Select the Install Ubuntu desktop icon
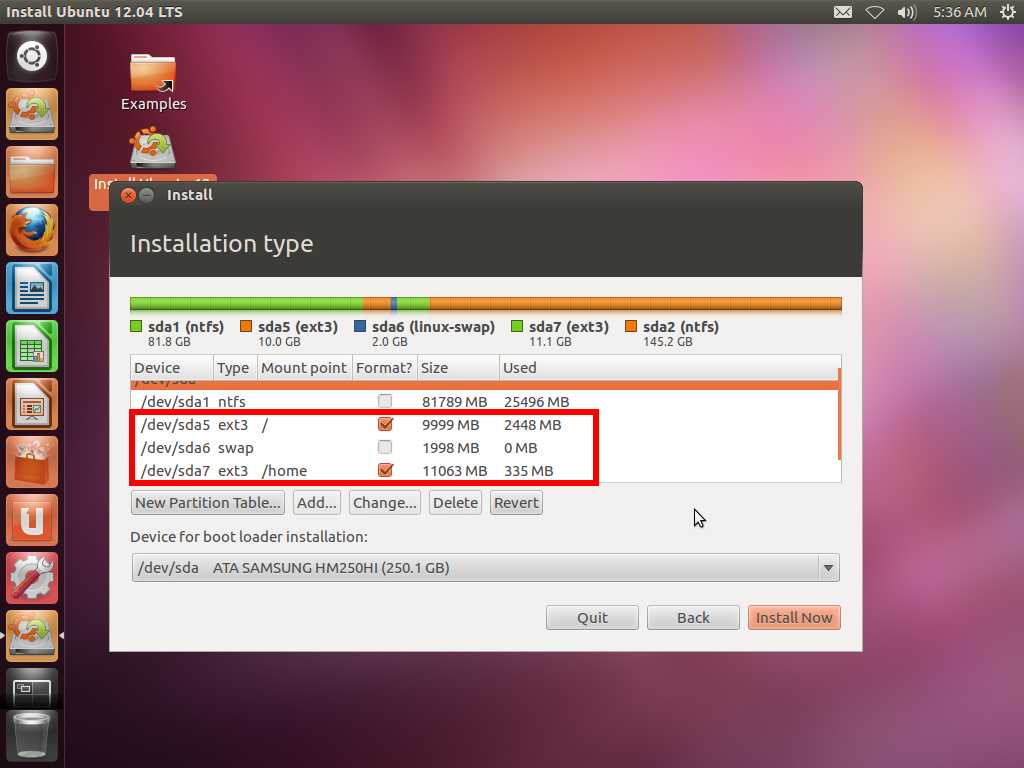The image size is (1024, 768). click(153, 149)
